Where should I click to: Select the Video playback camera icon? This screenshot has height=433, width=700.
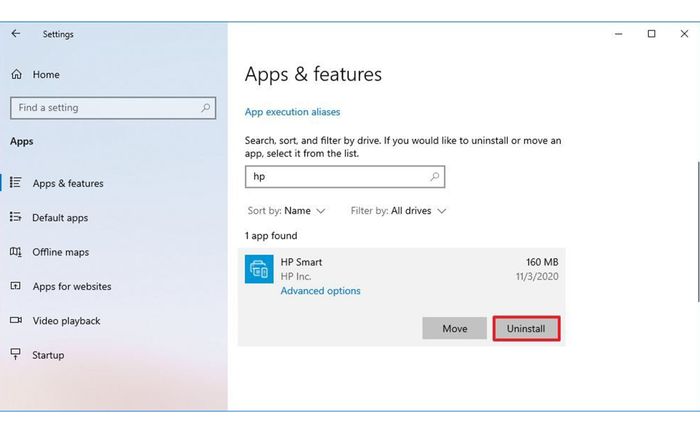coord(16,320)
